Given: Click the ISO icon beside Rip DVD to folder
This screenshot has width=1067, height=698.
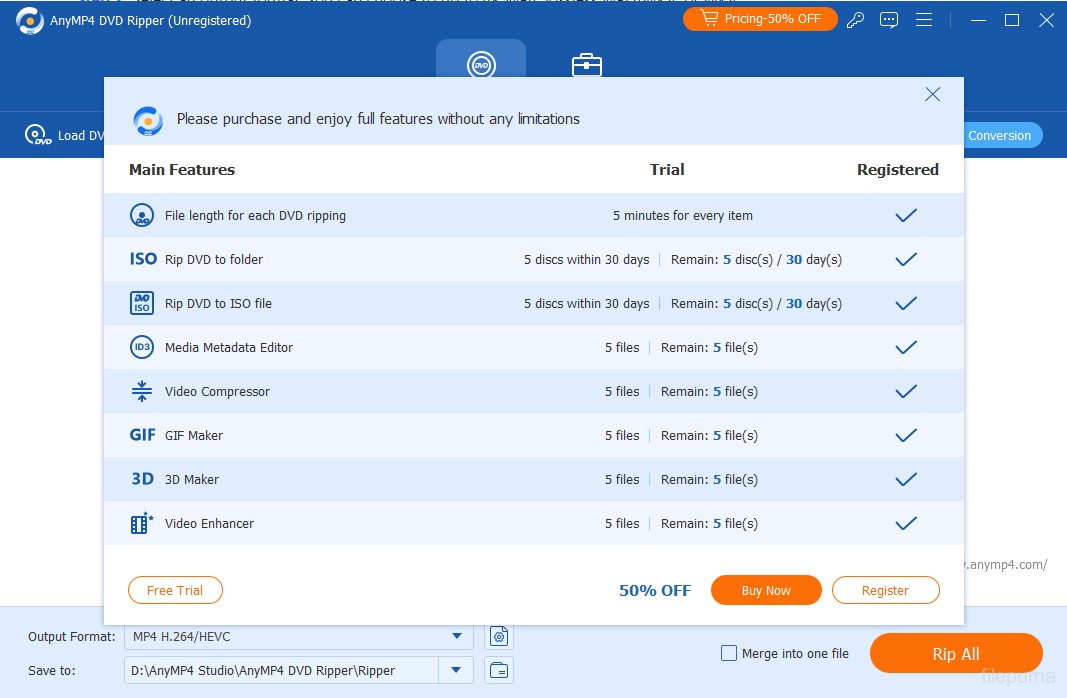Looking at the screenshot, I should 143,259.
